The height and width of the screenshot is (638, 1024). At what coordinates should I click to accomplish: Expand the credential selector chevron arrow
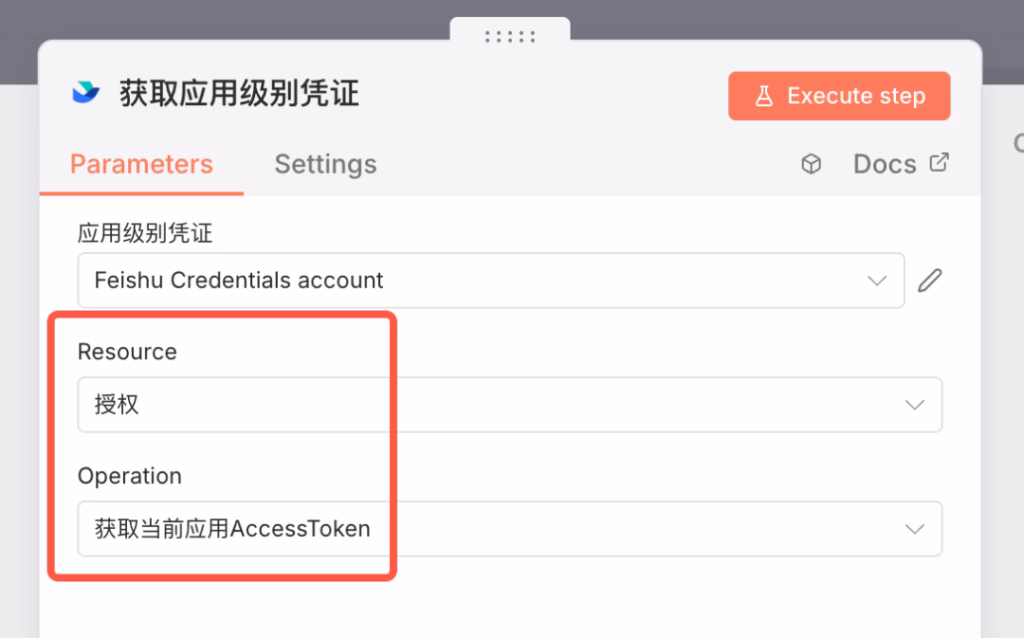(x=877, y=280)
